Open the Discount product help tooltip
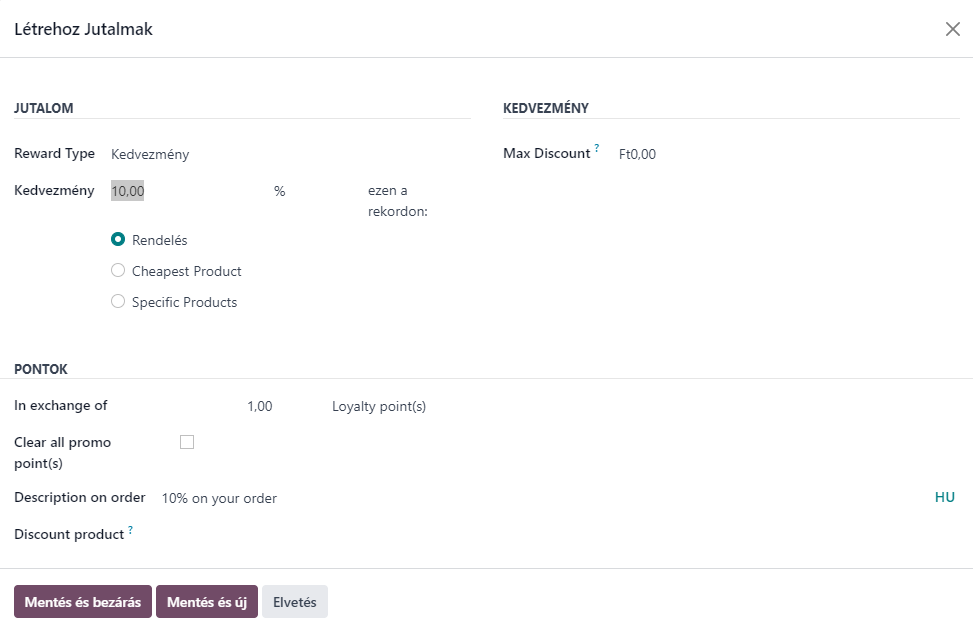 (131, 529)
